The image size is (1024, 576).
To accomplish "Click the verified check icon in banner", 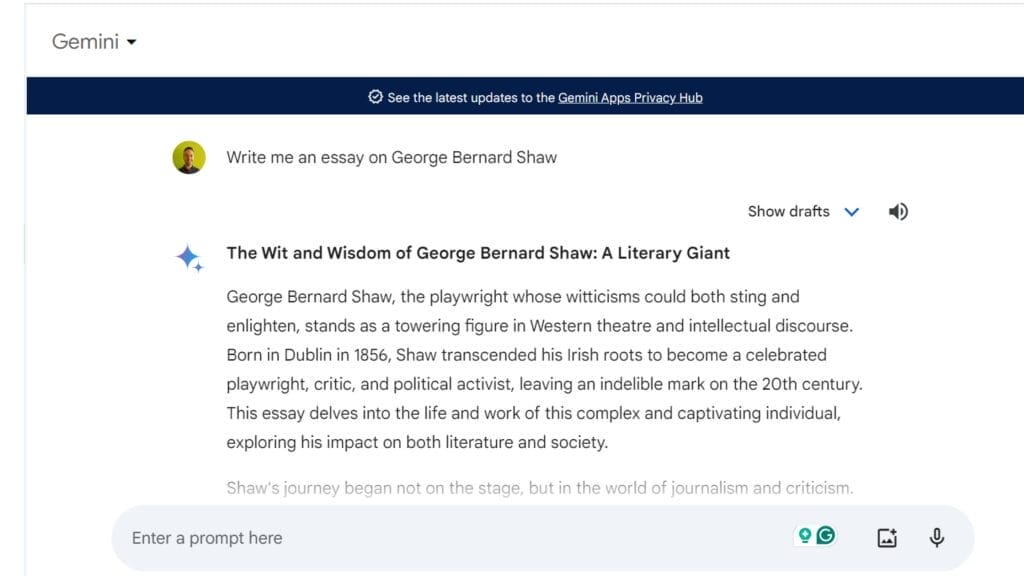I will pyautogui.click(x=375, y=97).
